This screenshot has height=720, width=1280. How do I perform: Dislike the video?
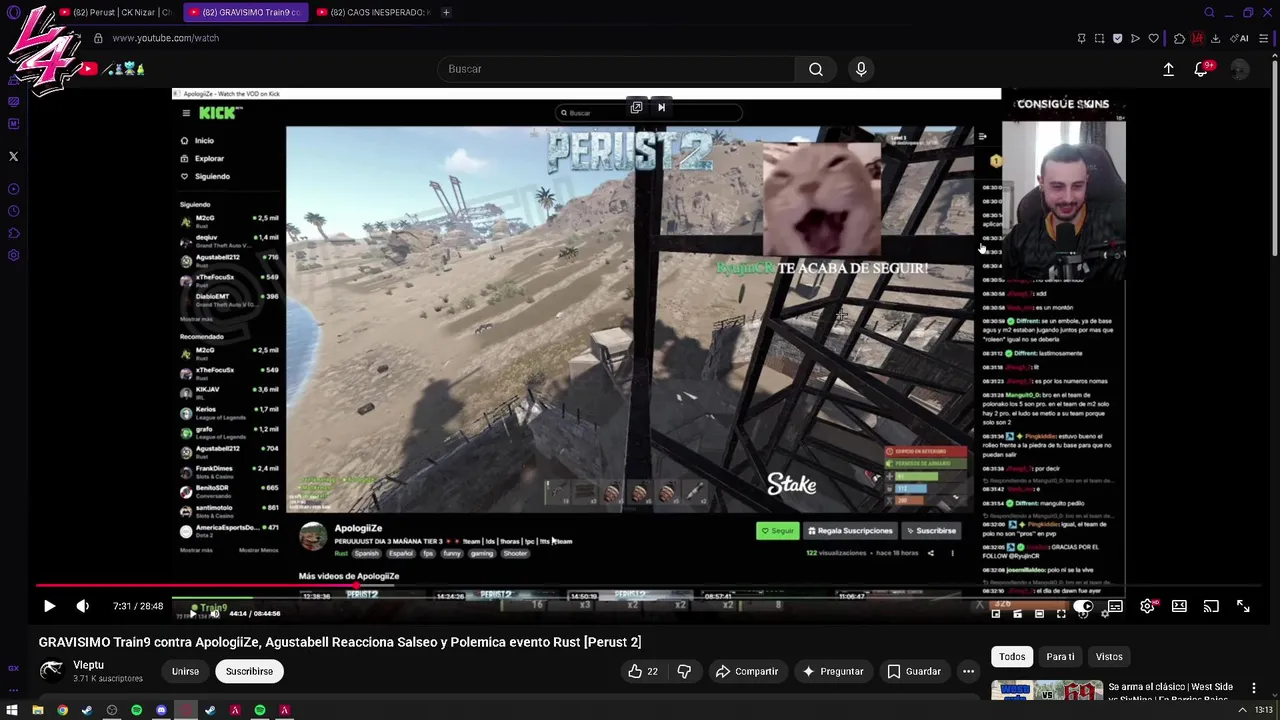coord(684,671)
